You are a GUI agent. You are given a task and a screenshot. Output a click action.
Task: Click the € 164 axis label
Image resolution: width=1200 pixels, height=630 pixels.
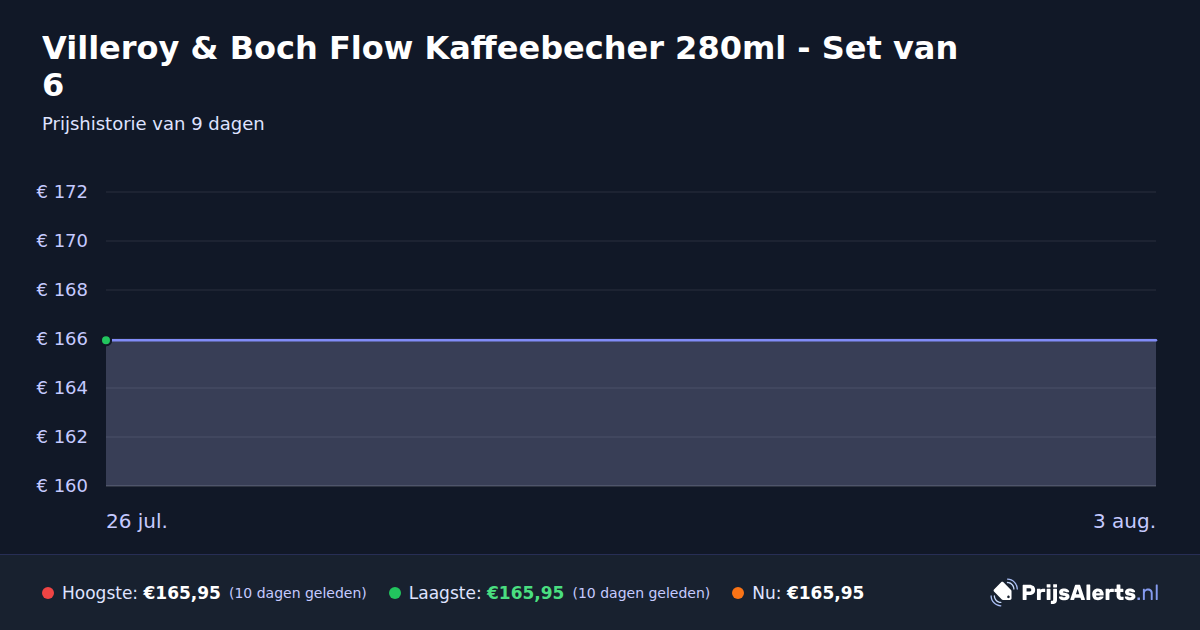(62, 388)
